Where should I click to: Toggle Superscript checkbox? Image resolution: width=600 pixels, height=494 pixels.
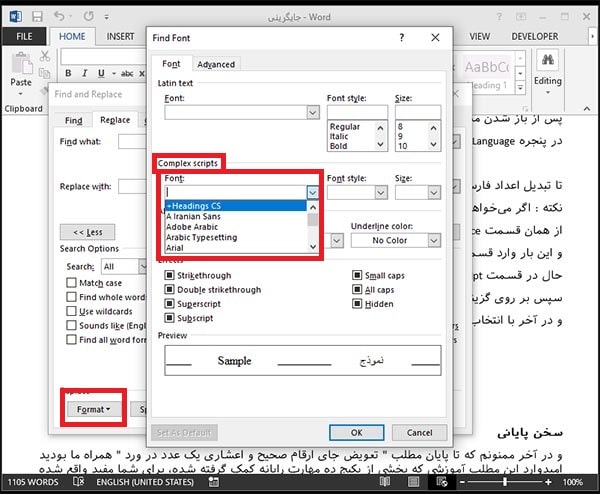click(169, 303)
